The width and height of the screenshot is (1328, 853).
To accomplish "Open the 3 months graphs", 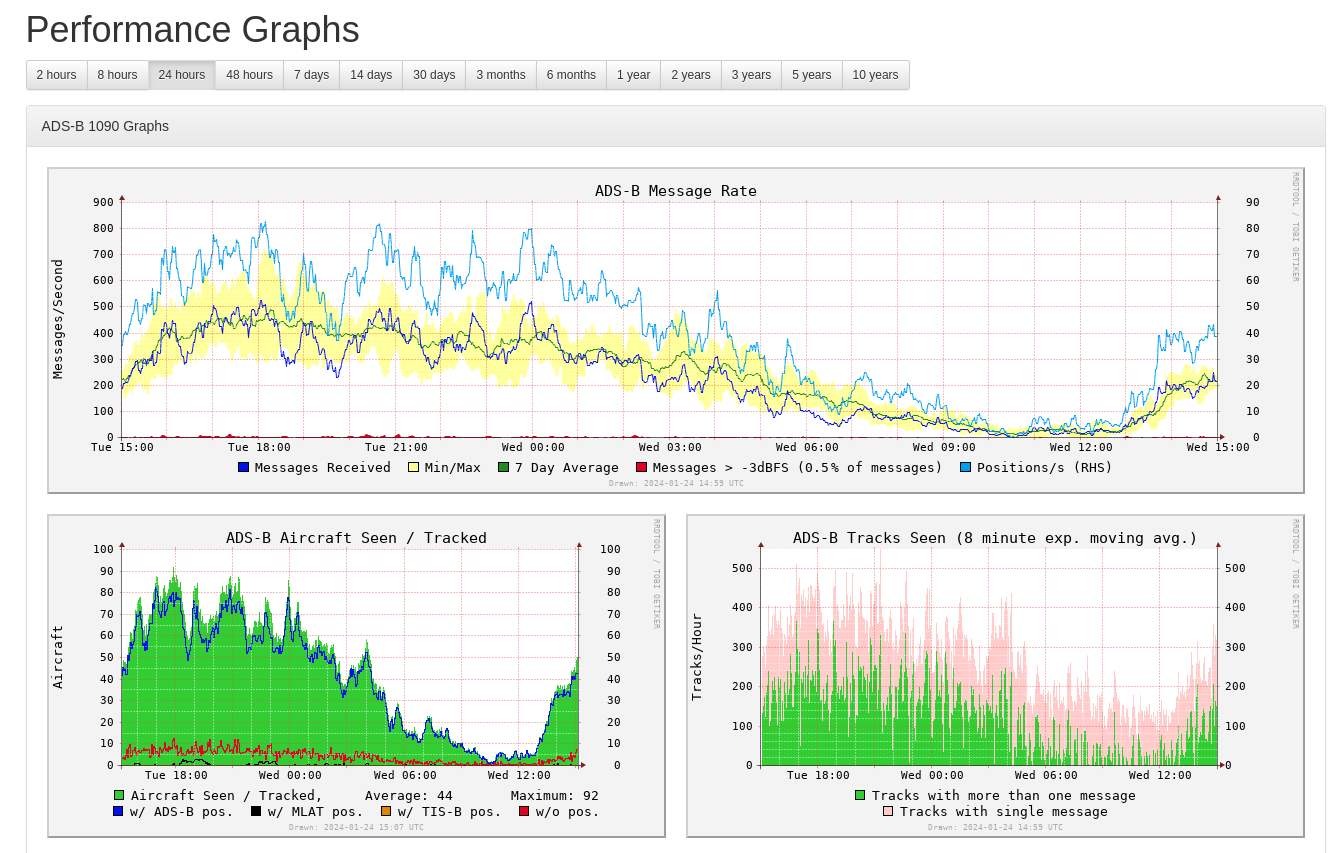I will tap(500, 75).
